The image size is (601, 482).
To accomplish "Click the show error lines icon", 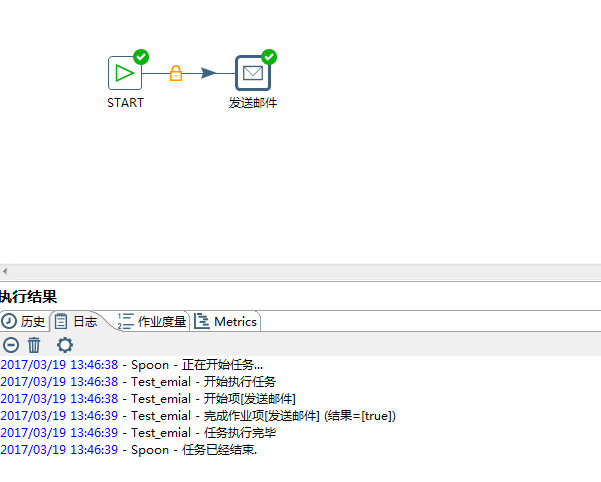I will [x=11, y=345].
